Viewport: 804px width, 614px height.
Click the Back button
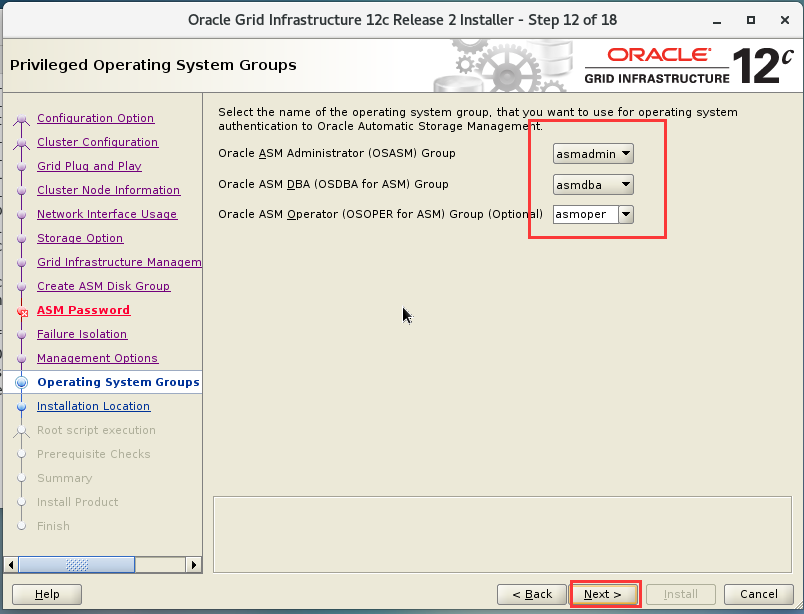[532, 594]
